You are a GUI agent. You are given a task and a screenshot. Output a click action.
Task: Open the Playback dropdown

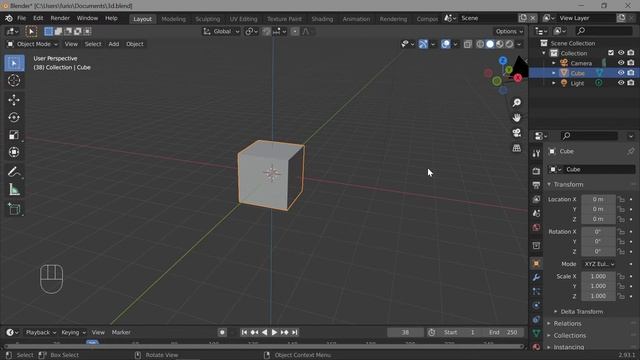point(40,332)
